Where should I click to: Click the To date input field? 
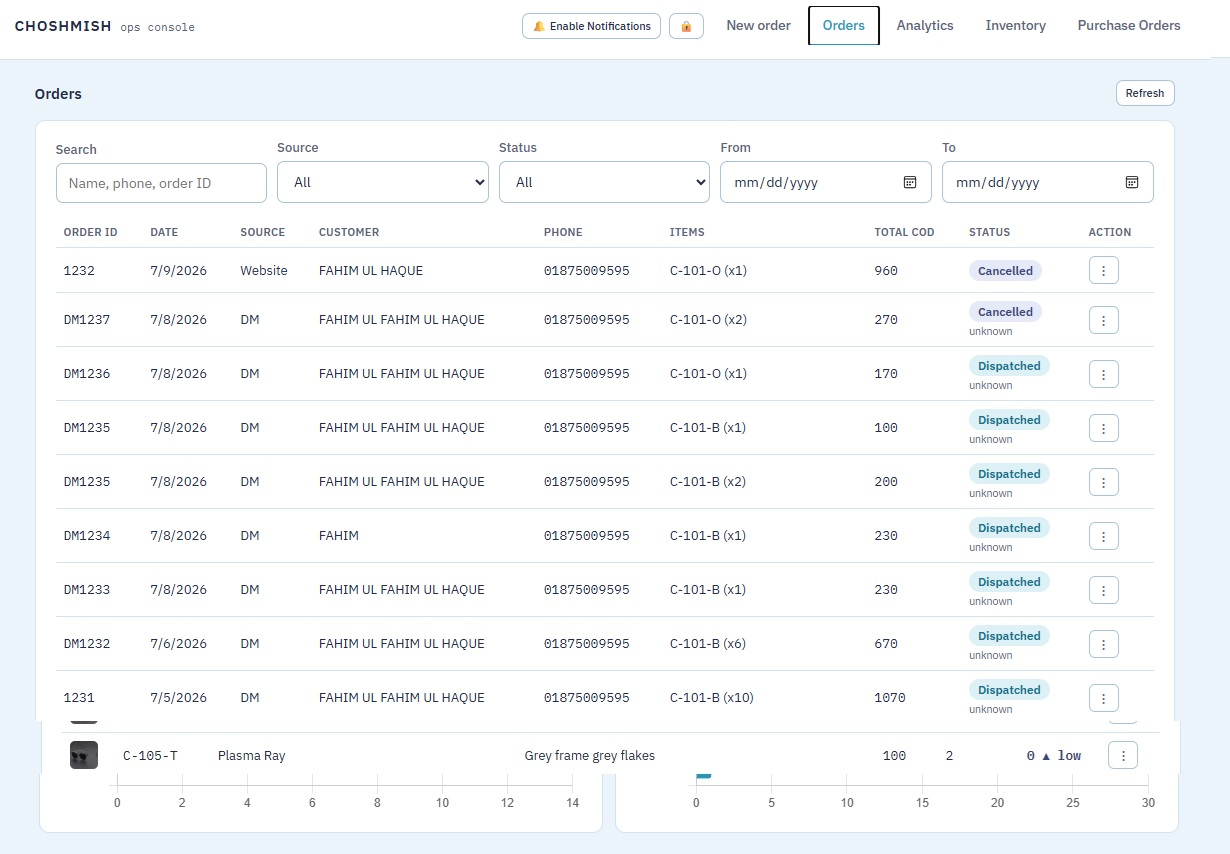coord(1048,182)
